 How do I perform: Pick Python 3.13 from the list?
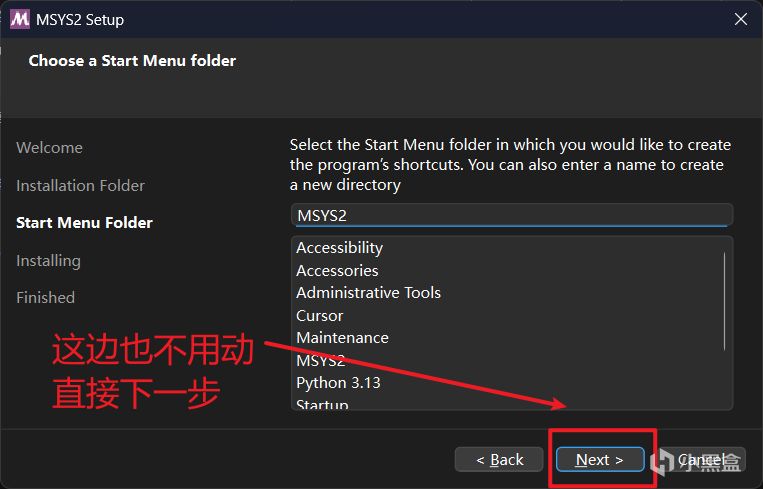point(338,383)
